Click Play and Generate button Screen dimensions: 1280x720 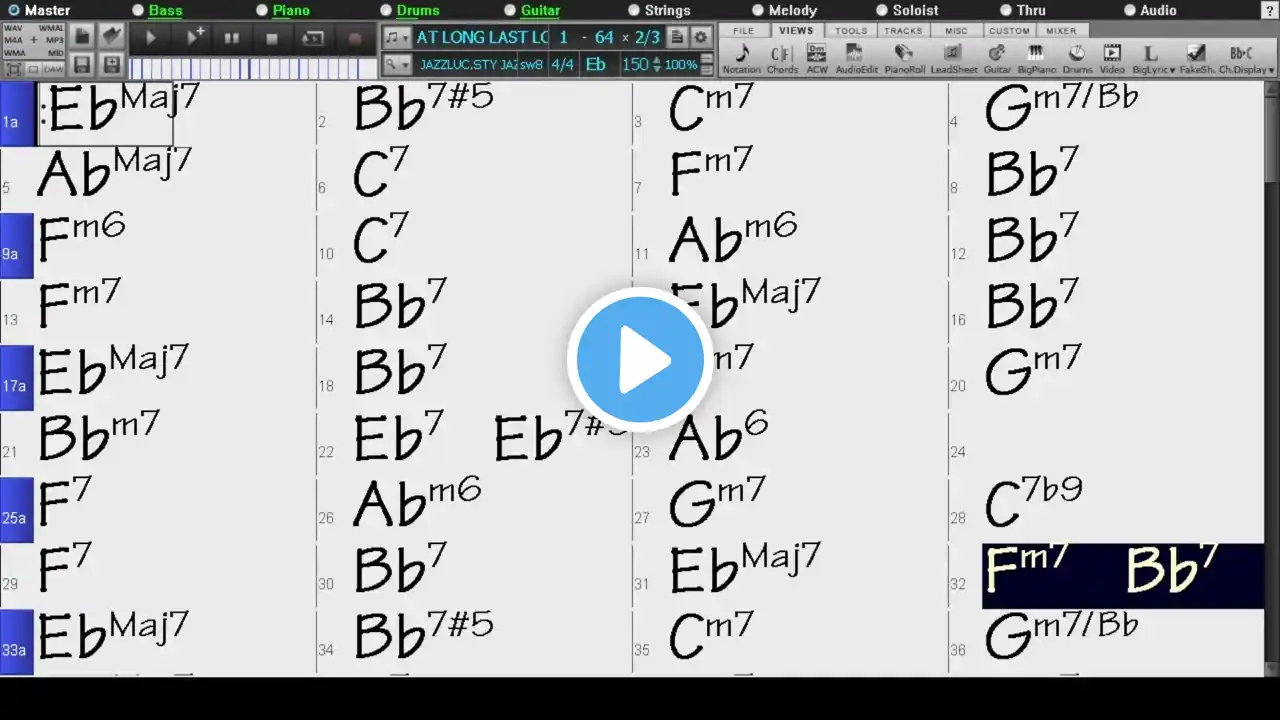[195, 38]
